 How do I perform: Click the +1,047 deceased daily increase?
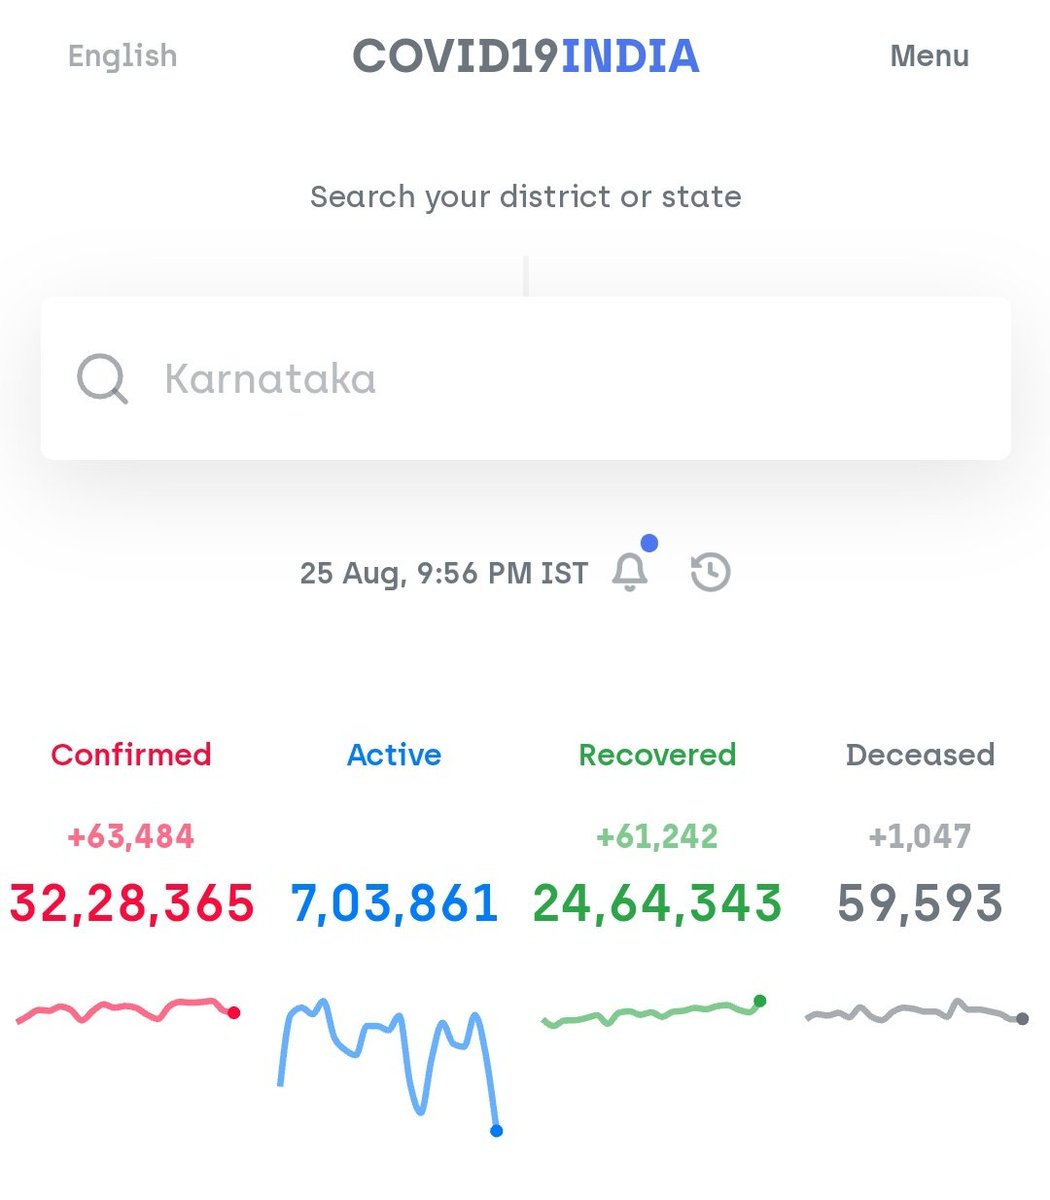pyautogui.click(x=920, y=836)
